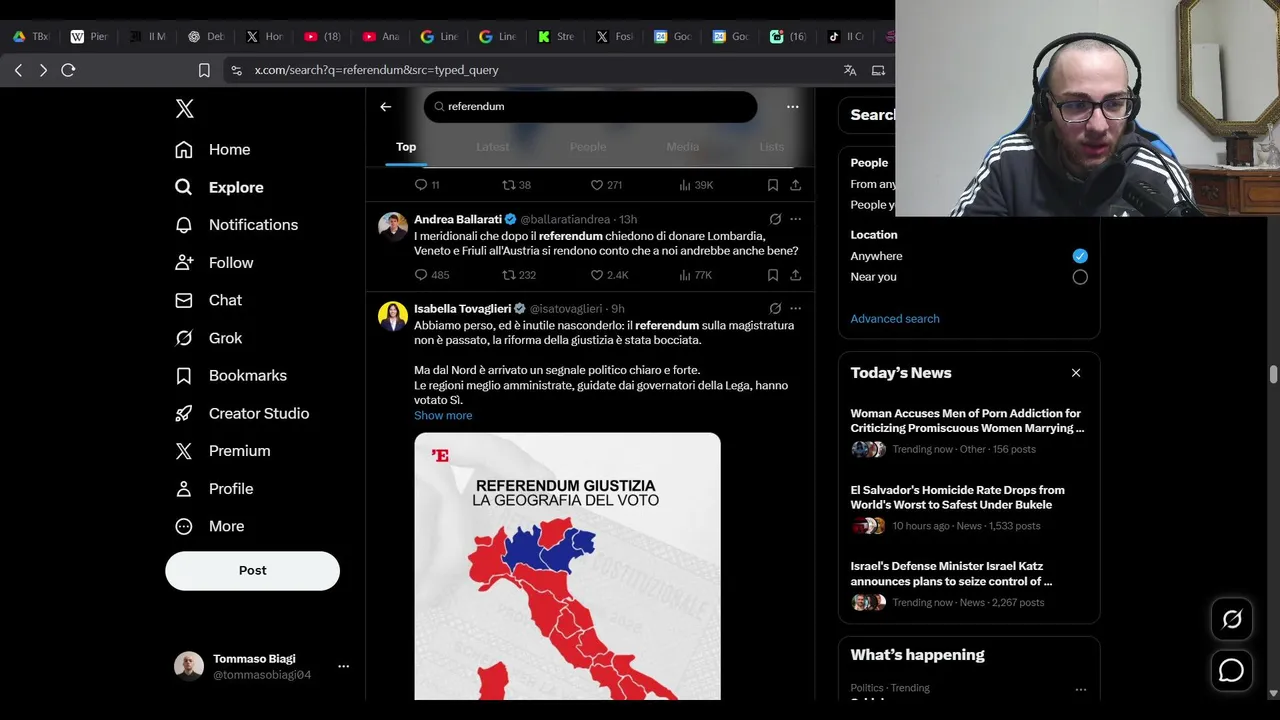Open search options three-dot menu

tap(793, 107)
